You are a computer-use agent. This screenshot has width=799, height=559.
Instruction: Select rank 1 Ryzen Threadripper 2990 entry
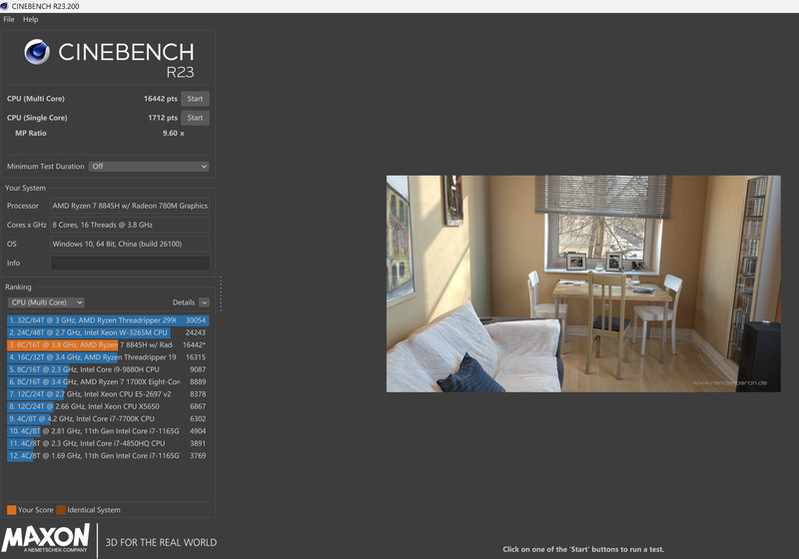(108, 321)
